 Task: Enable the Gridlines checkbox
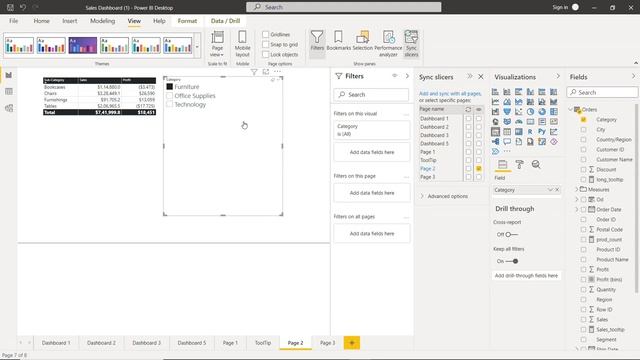[x=266, y=35]
